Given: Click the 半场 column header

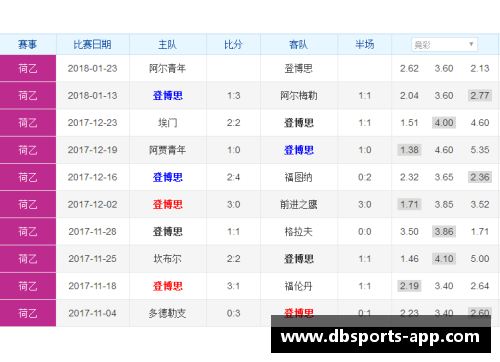Looking at the screenshot, I should [x=364, y=44].
